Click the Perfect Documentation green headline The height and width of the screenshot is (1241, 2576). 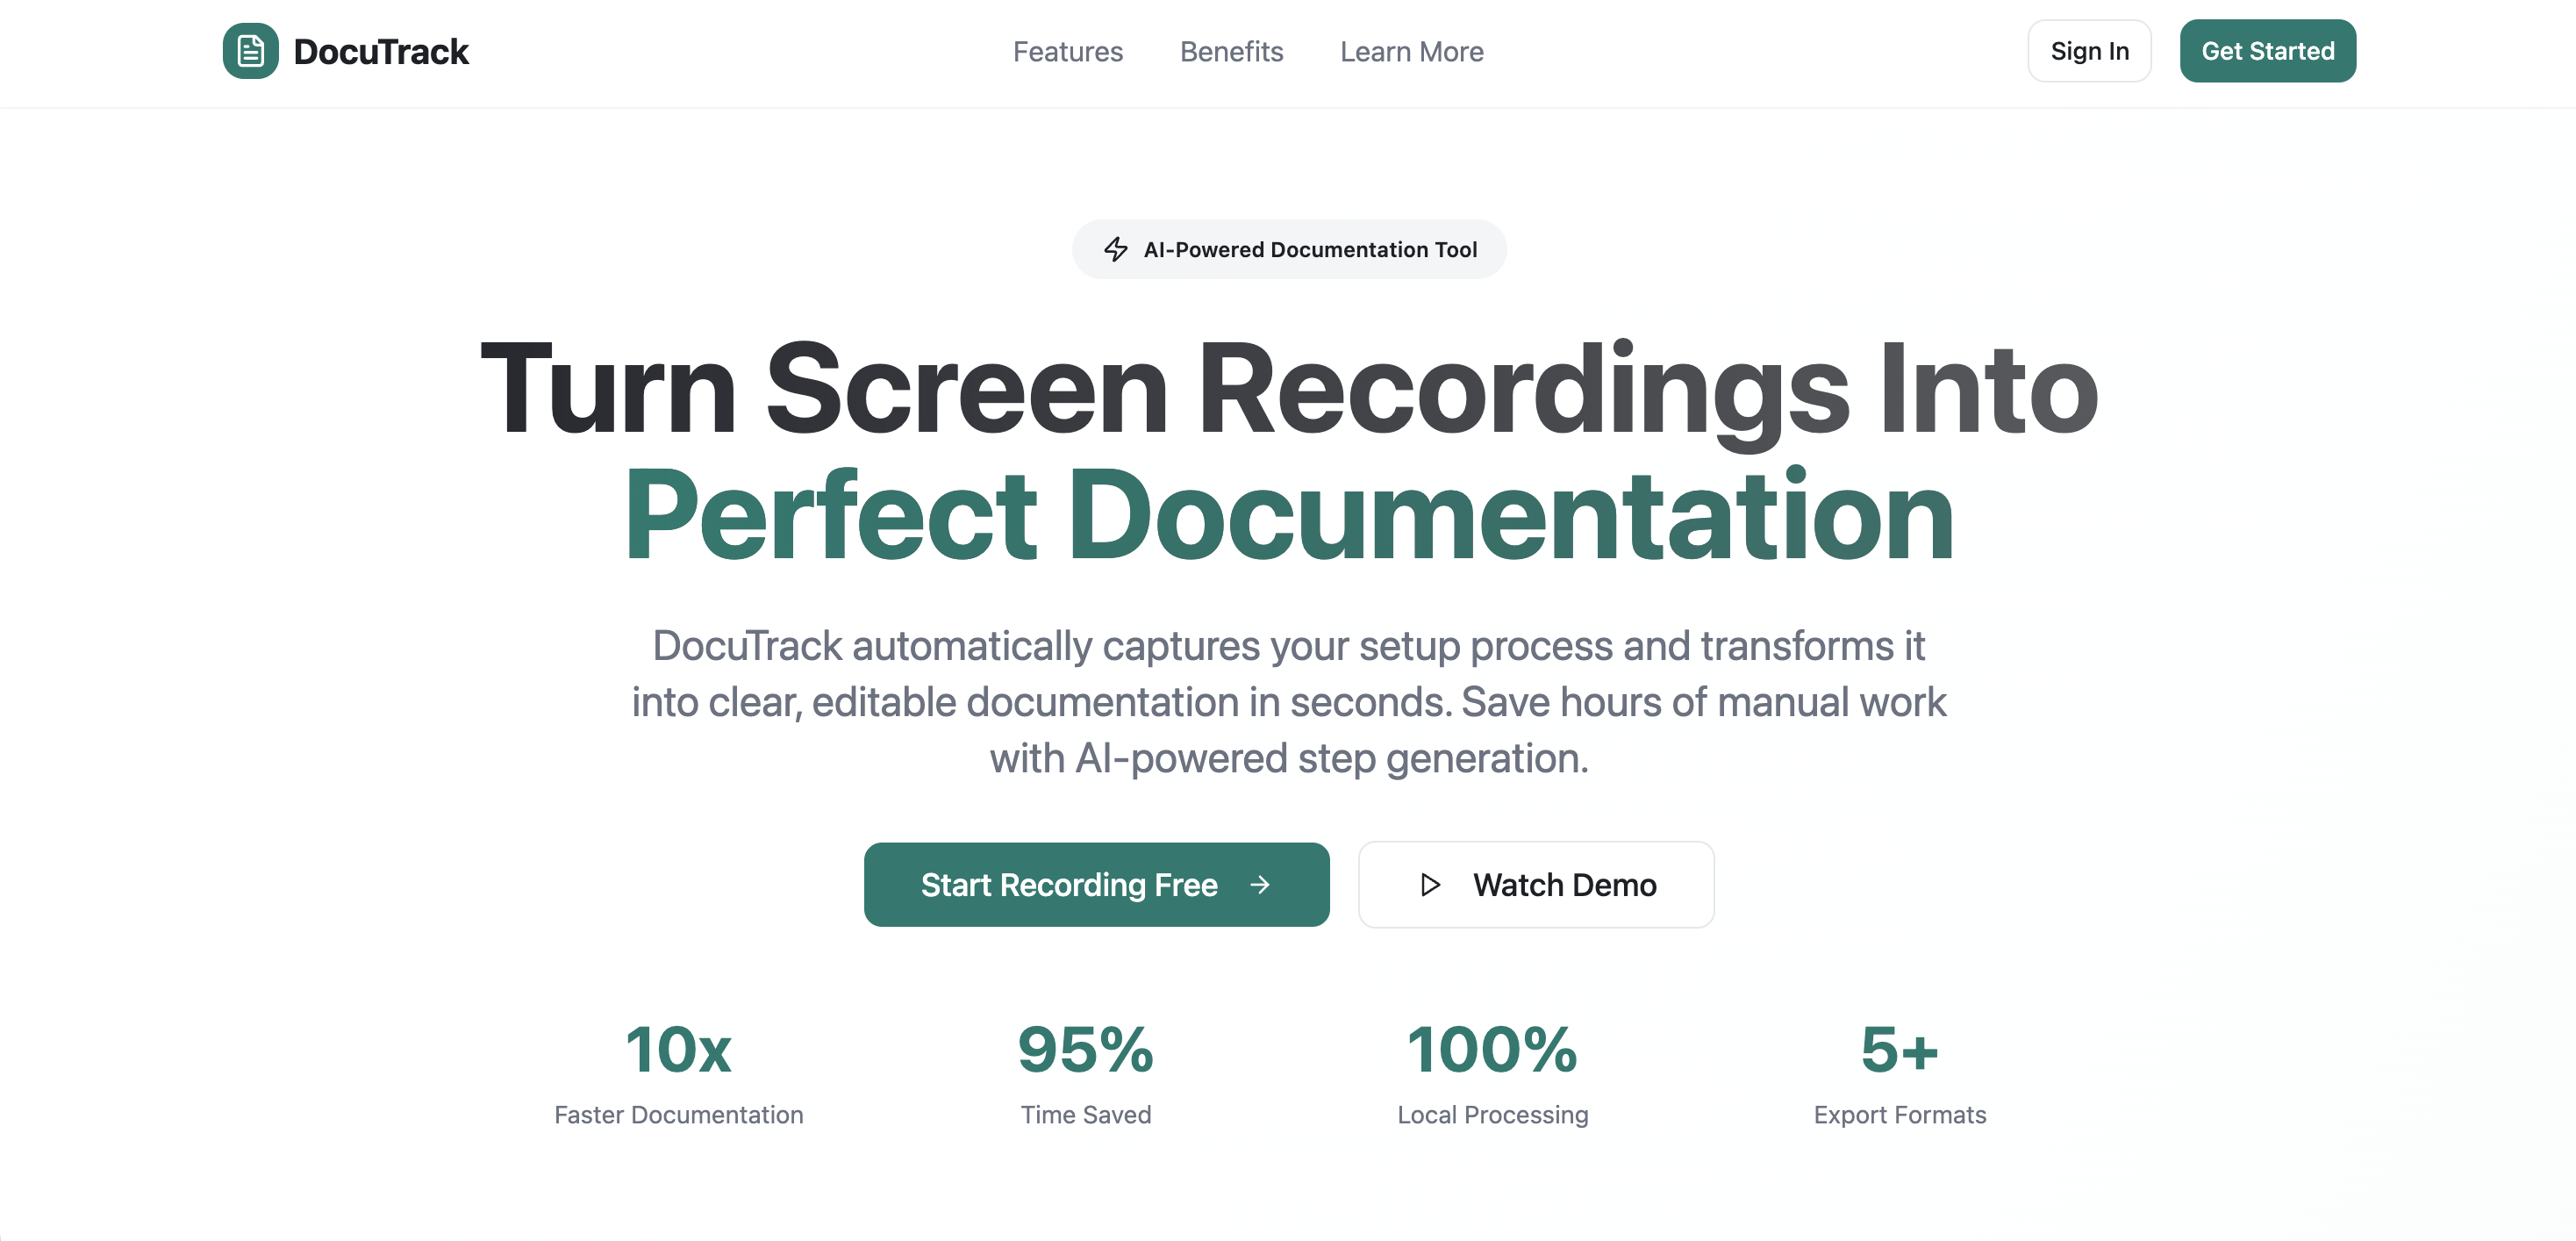(x=1288, y=516)
